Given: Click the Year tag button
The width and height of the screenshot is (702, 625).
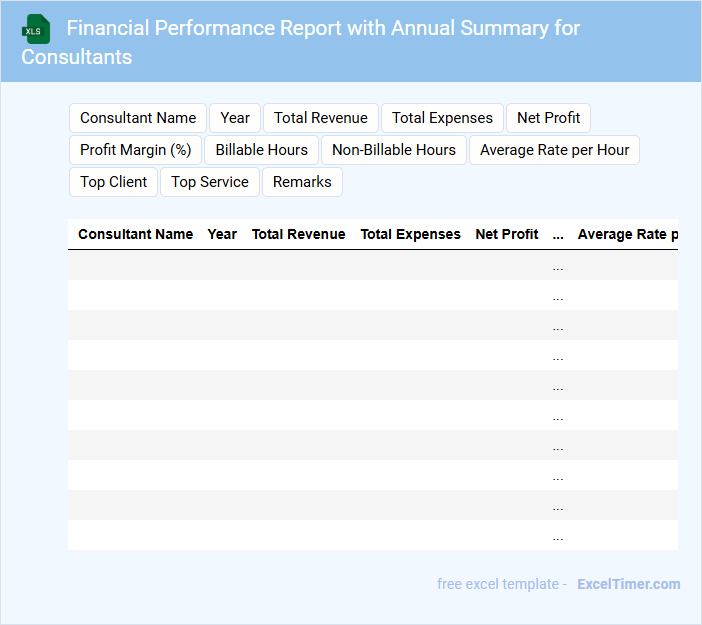Looking at the screenshot, I should click(235, 118).
